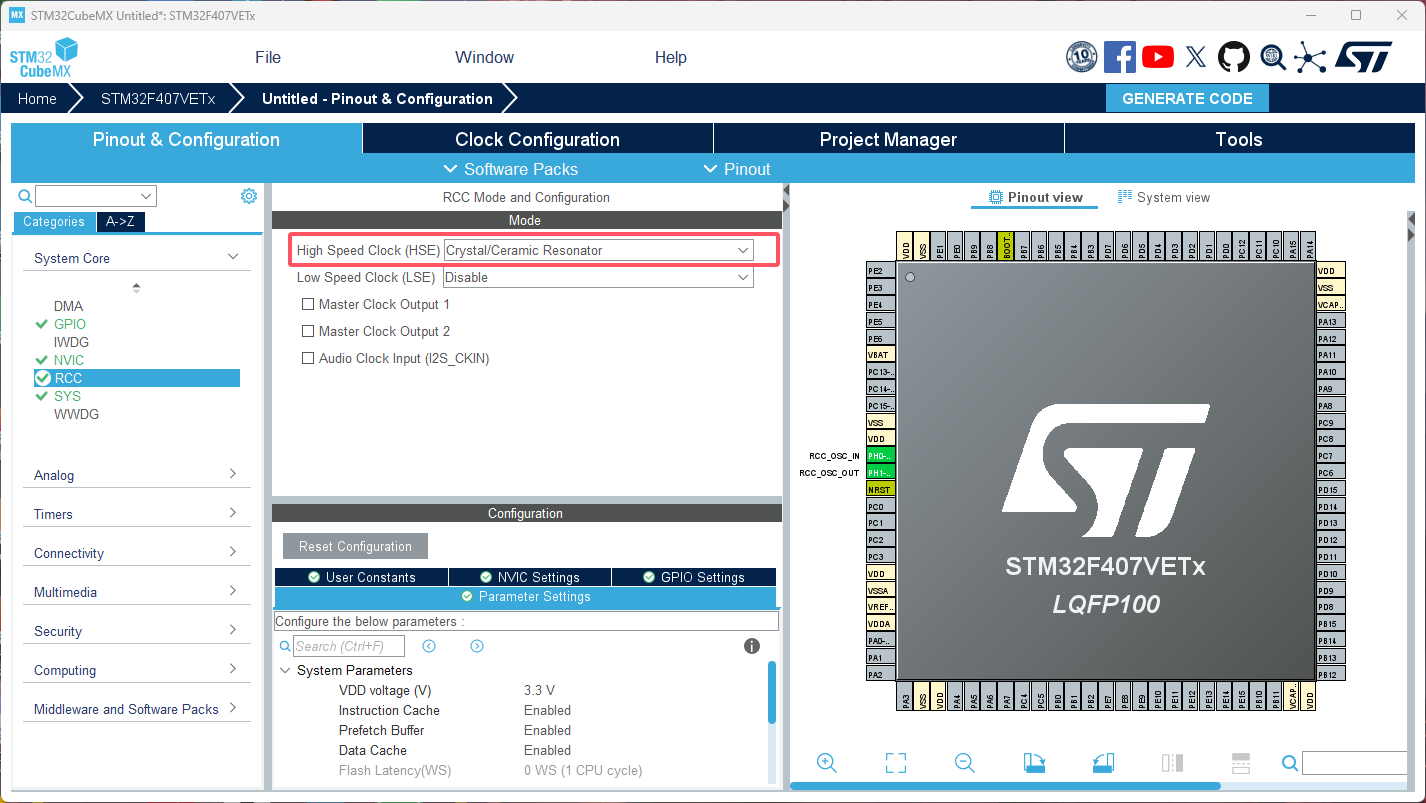
Task: Click the GENERATE CODE button
Action: click(x=1187, y=98)
